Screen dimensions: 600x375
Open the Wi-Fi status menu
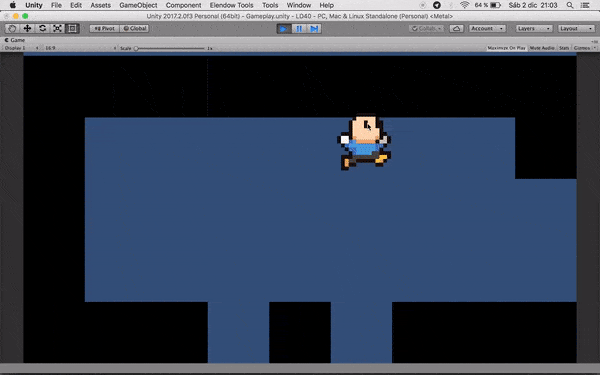[465, 5]
